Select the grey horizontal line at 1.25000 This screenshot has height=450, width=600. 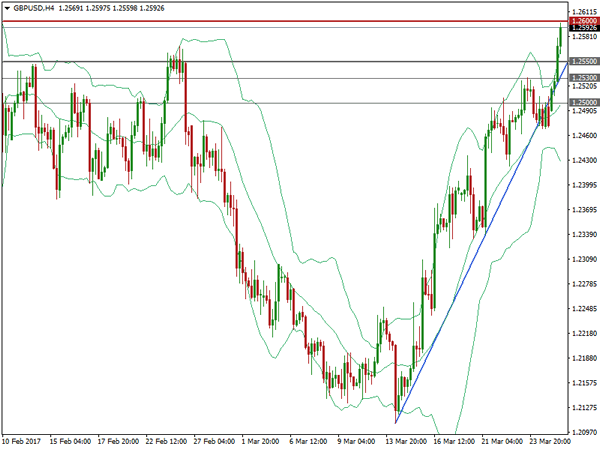click(285, 103)
